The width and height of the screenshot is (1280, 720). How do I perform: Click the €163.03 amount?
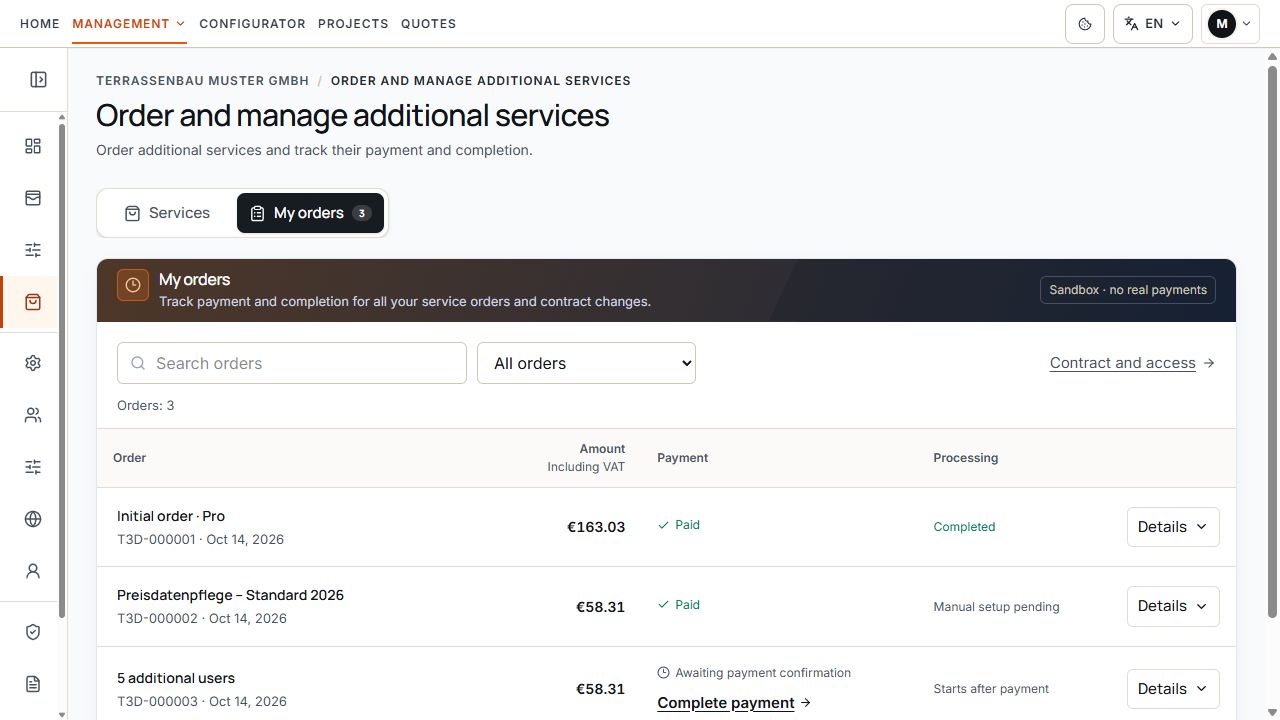[x=596, y=527]
